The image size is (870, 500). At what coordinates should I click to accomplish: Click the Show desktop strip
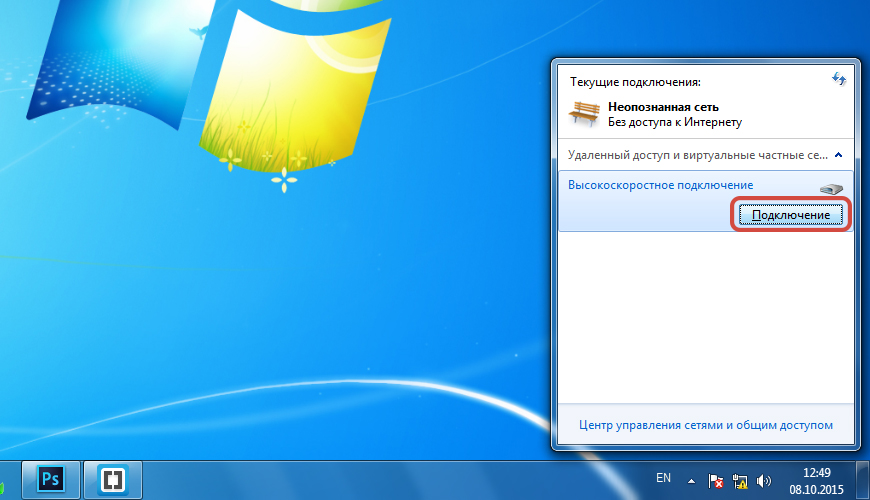863,480
